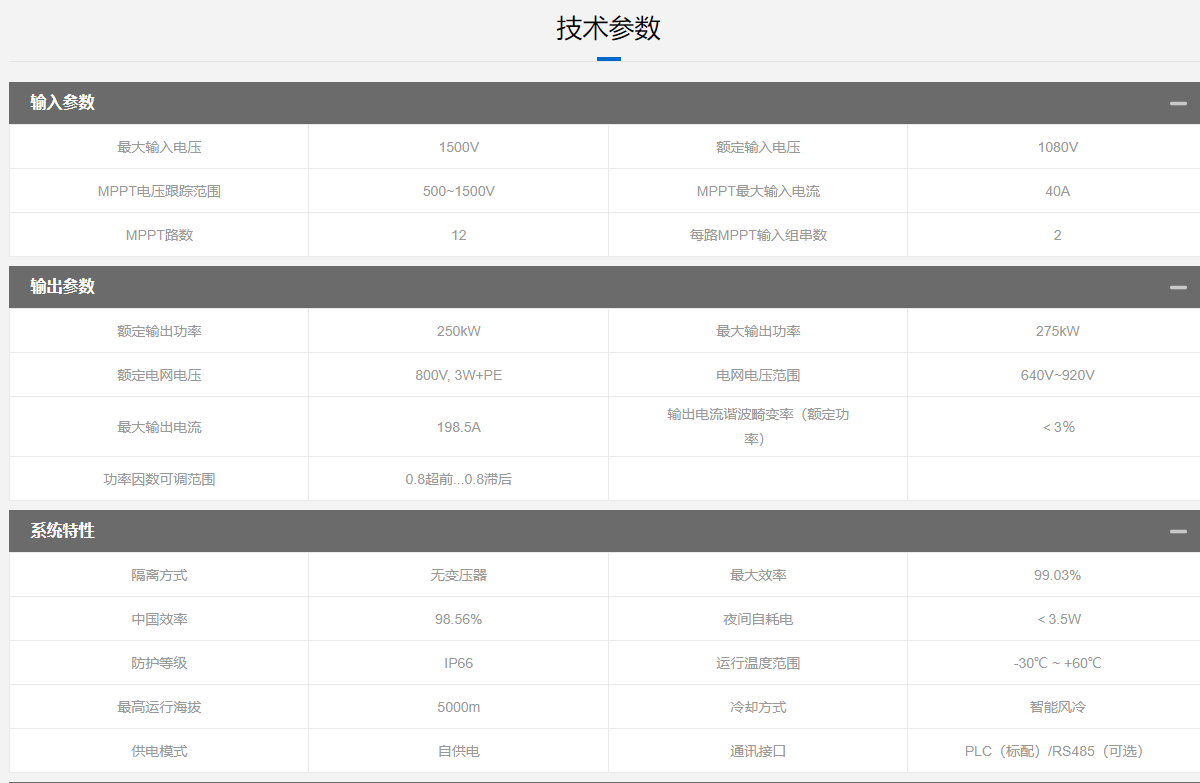Viewport: 1200px width, 783px height.
Task: Click the 技术参数 page heading
Action: coord(608,28)
